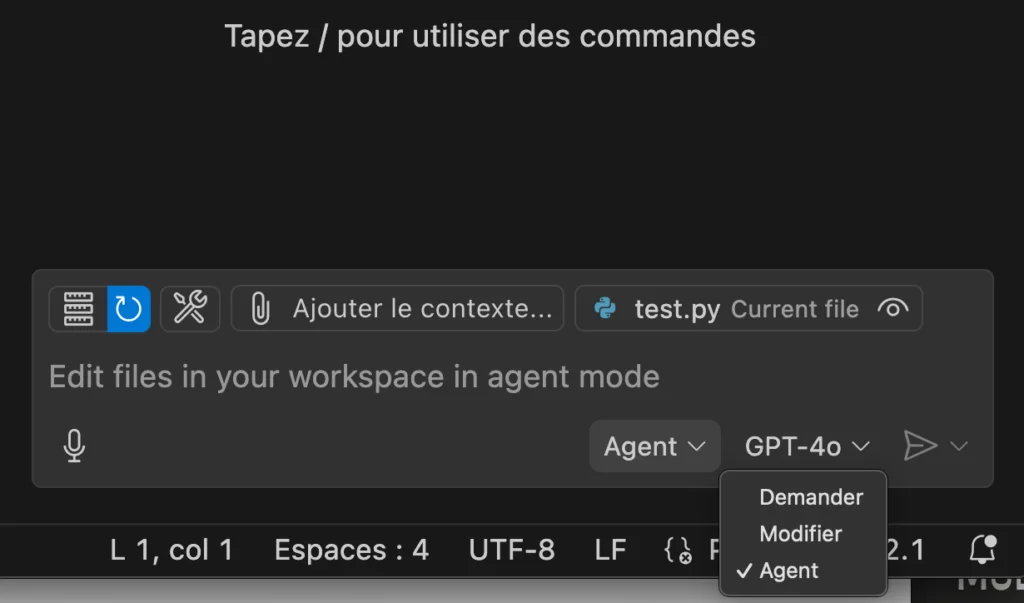1024x603 pixels.
Task: Open the tools wrench-and-screwdriver icon
Action: pyautogui.click(x=190, y=308)
